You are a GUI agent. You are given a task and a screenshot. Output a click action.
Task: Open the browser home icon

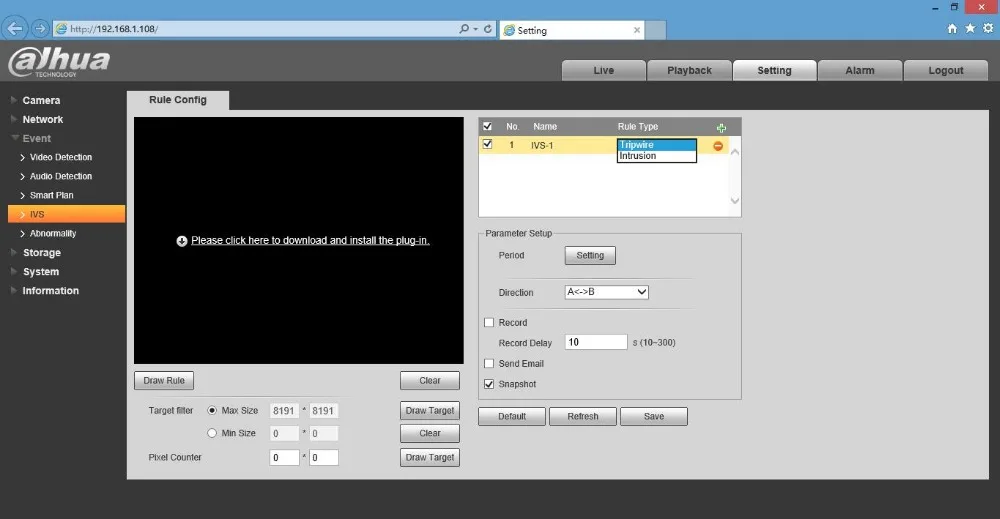952,28
